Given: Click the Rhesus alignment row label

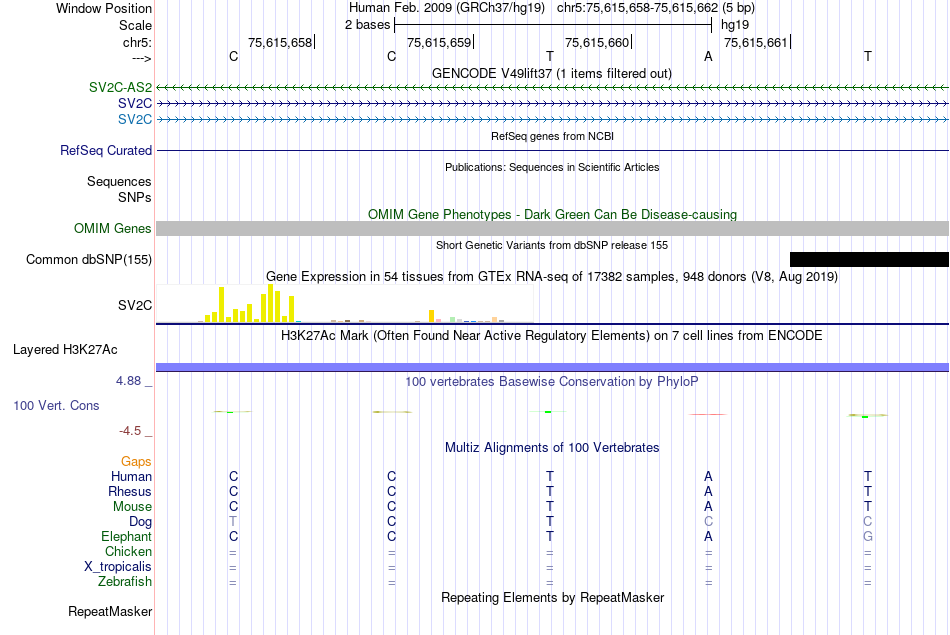Looking at the screenshot, I should click(x=130, y=491).
